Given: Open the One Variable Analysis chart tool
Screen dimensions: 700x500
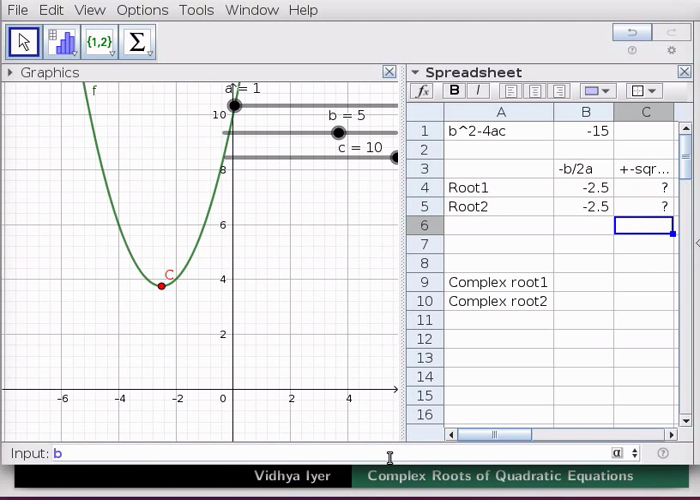Looking at the screenshot, I should pyautogui.click(x=62, y=42).
